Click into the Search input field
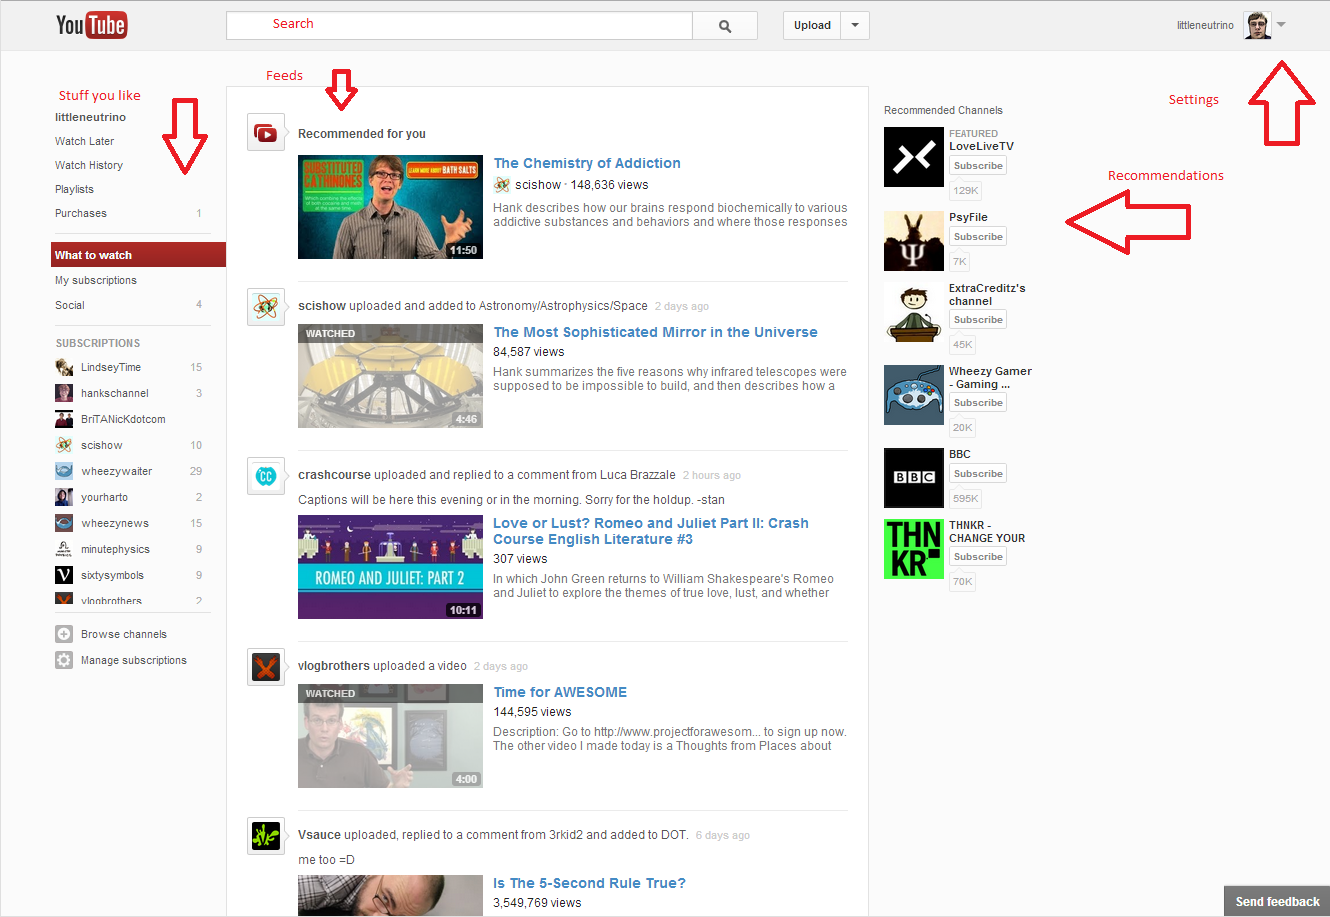The height and width of the screenshot is (917, 1330). [459, 25]
